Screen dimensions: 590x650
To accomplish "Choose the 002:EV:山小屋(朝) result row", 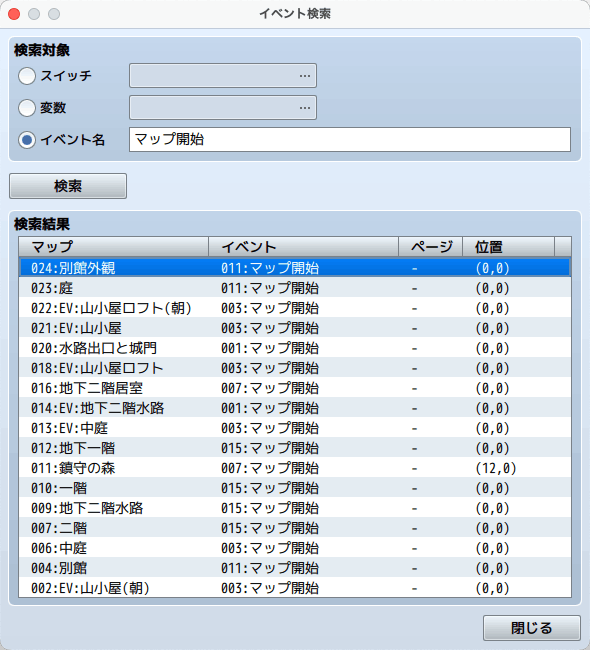I will [x=295, y=588].
